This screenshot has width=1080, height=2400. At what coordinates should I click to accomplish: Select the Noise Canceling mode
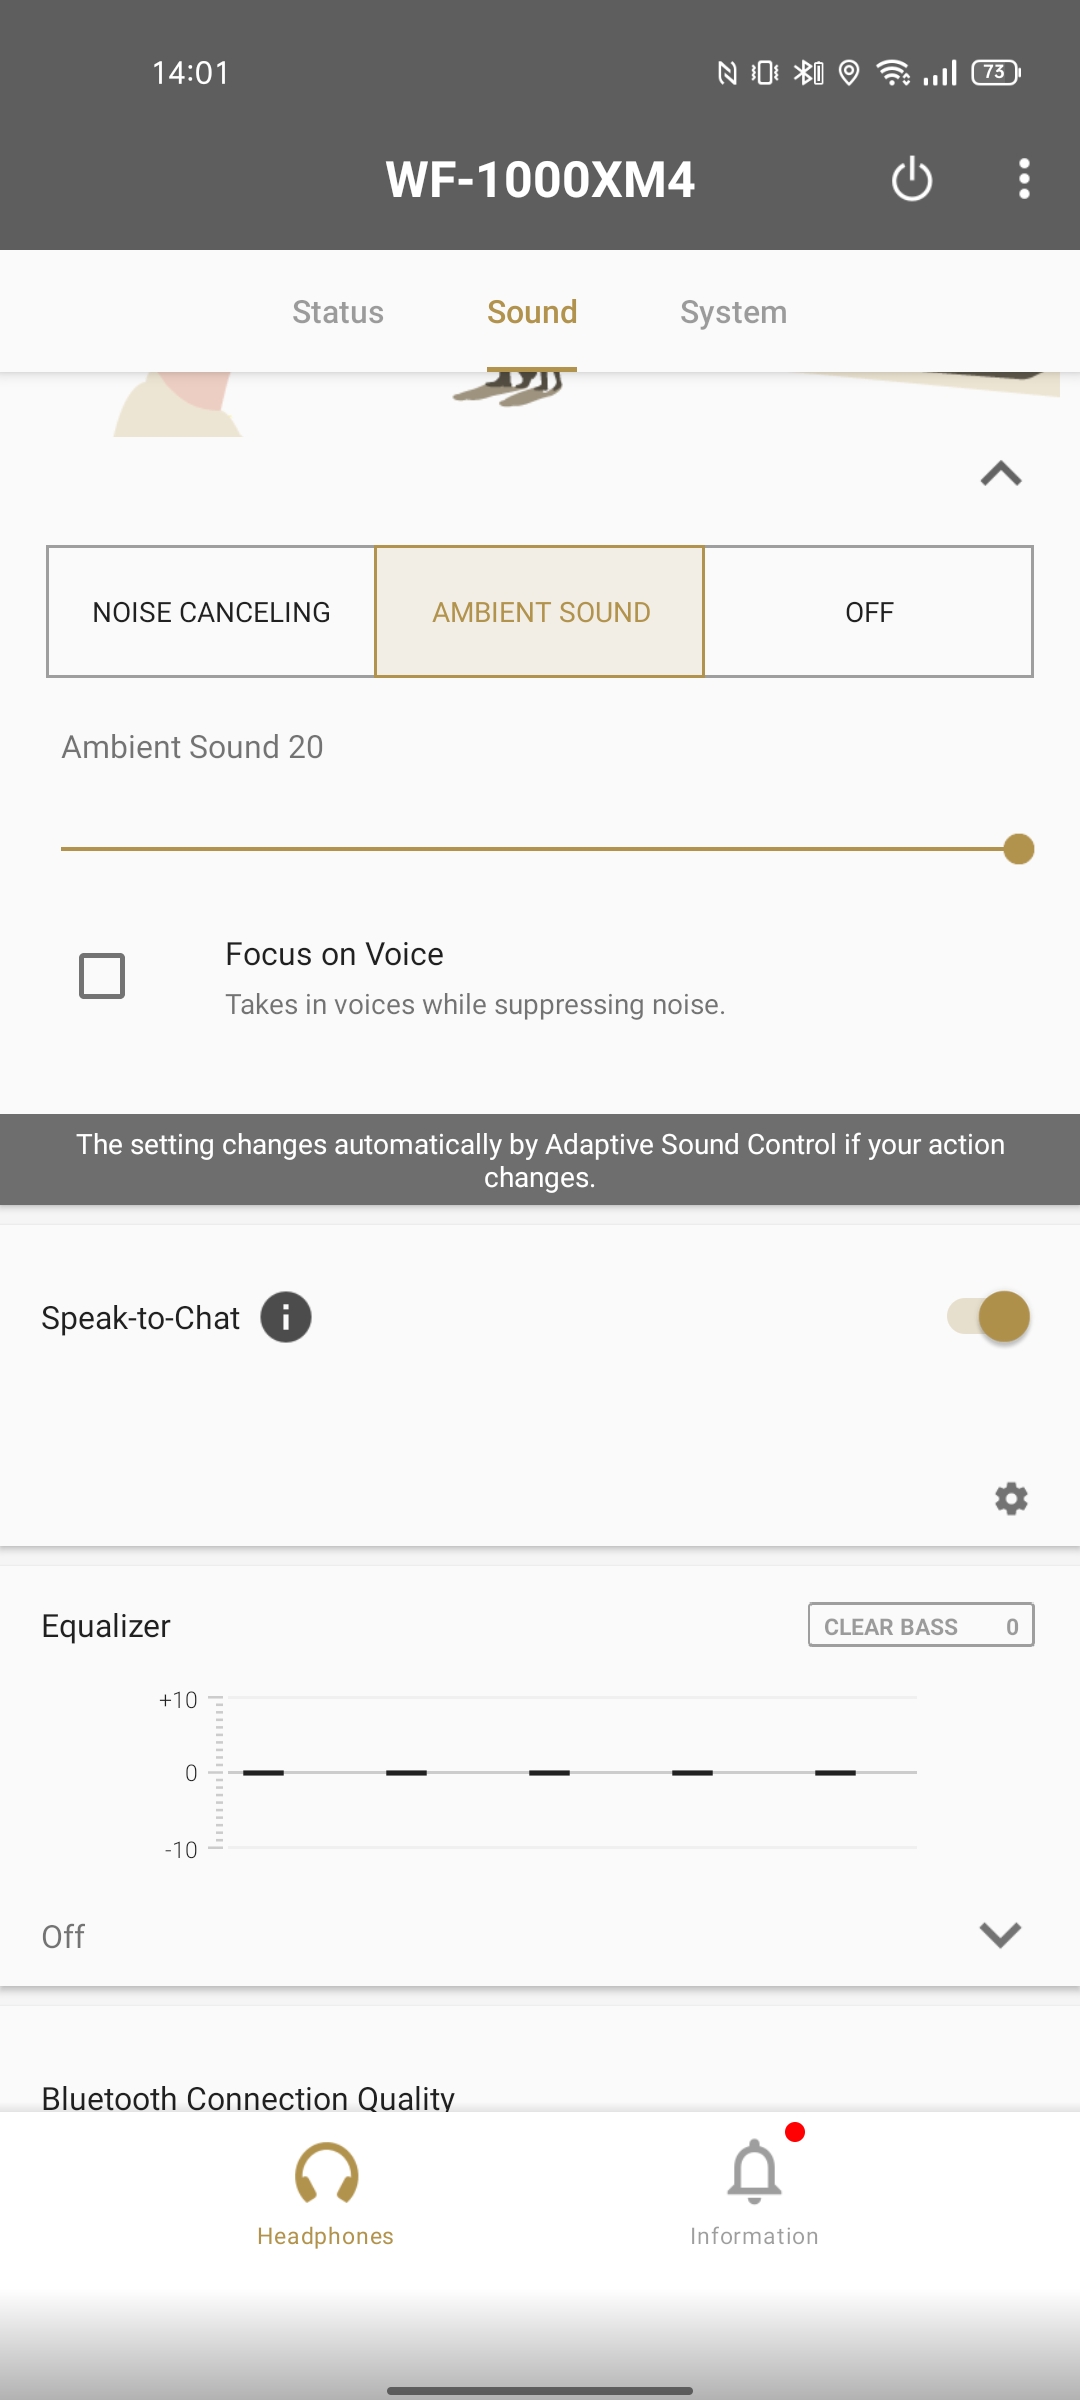[211, 612]
